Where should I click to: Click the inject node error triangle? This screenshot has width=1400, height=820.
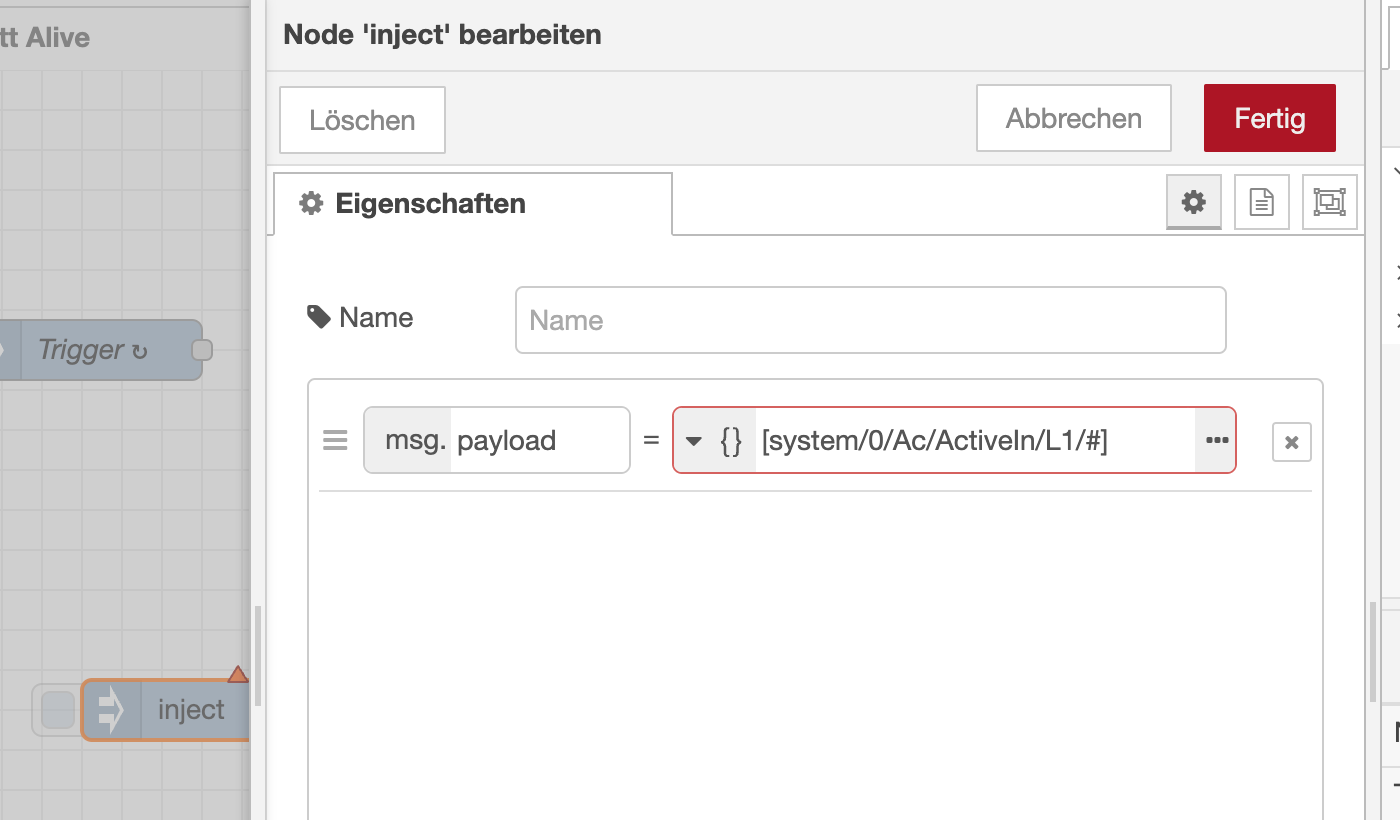tap(238, 675)
